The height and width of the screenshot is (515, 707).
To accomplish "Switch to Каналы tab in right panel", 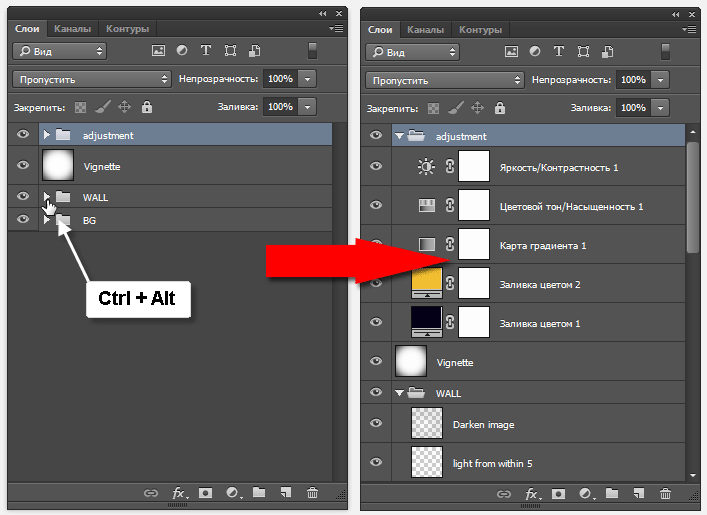I will click(x=426, y=30).
